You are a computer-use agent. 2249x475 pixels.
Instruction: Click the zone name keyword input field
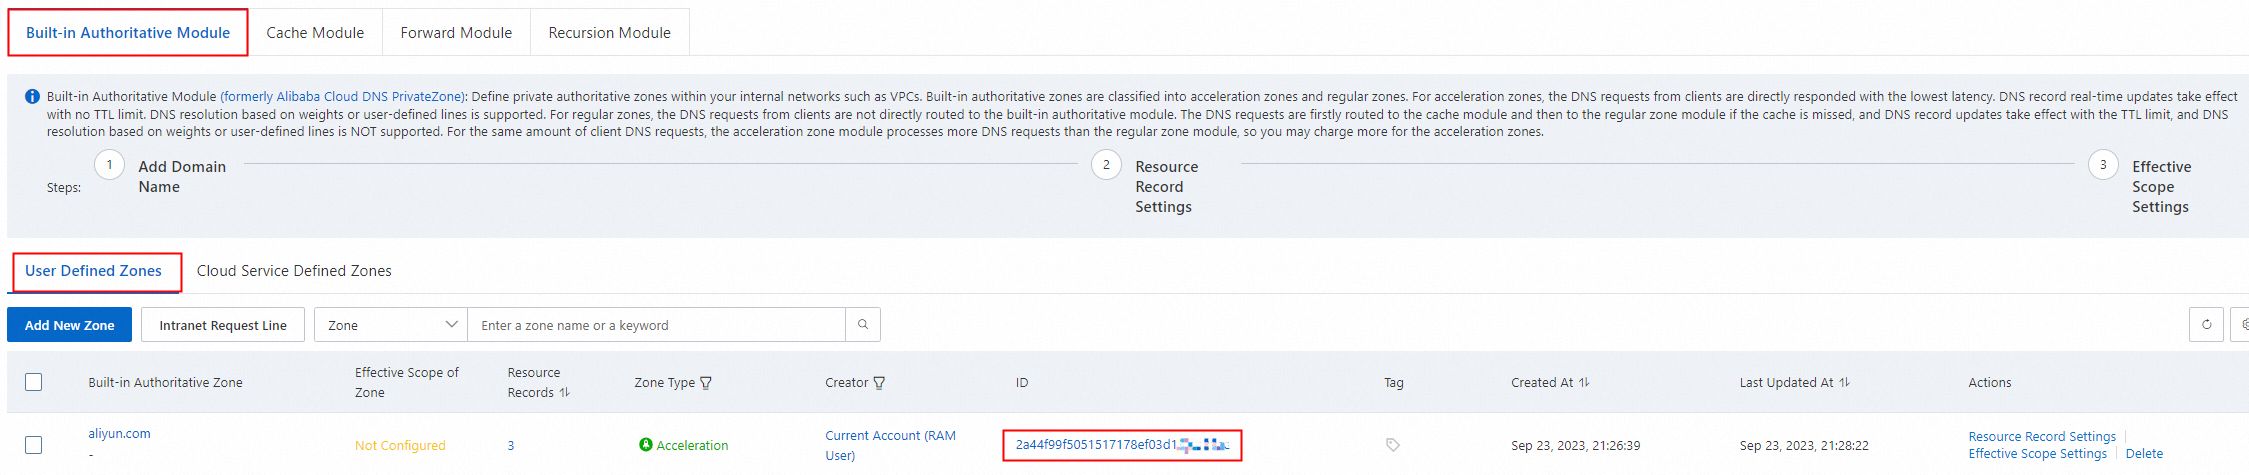coord(655,325)
